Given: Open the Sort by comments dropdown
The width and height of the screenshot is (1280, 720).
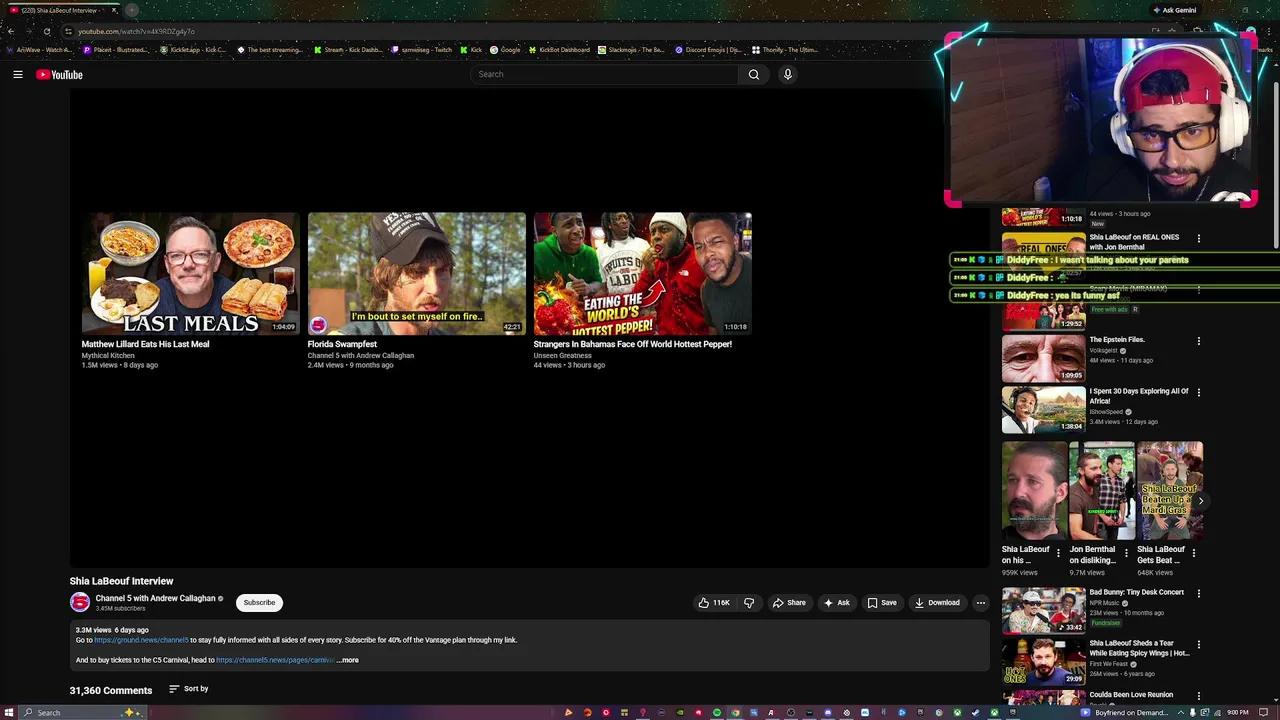Looking at the screenshot, I should click(188, 689).
